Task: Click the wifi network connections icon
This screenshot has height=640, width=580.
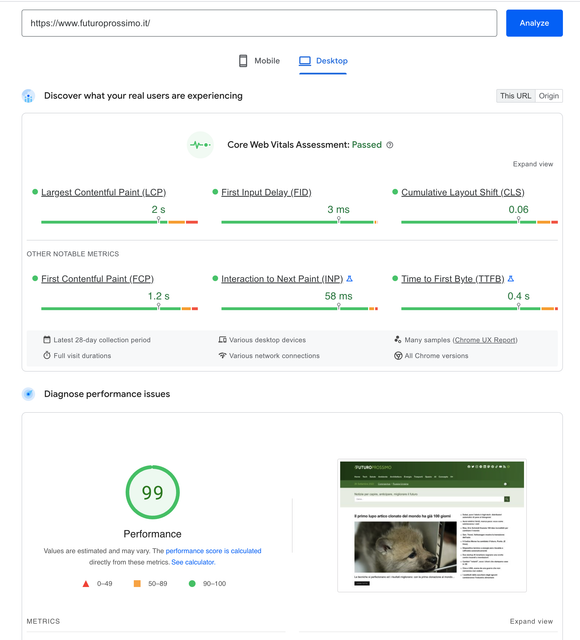Action: [222, 355]
